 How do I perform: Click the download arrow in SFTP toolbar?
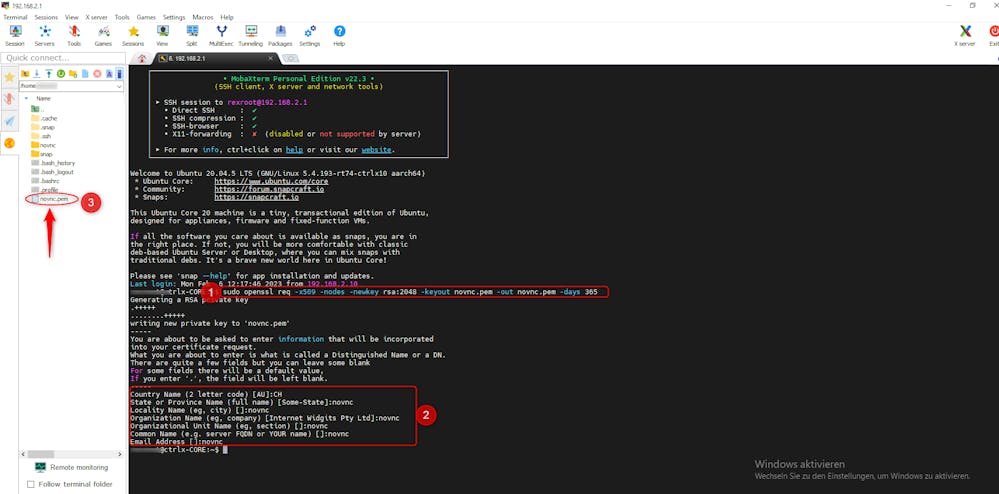pos(37,74)
